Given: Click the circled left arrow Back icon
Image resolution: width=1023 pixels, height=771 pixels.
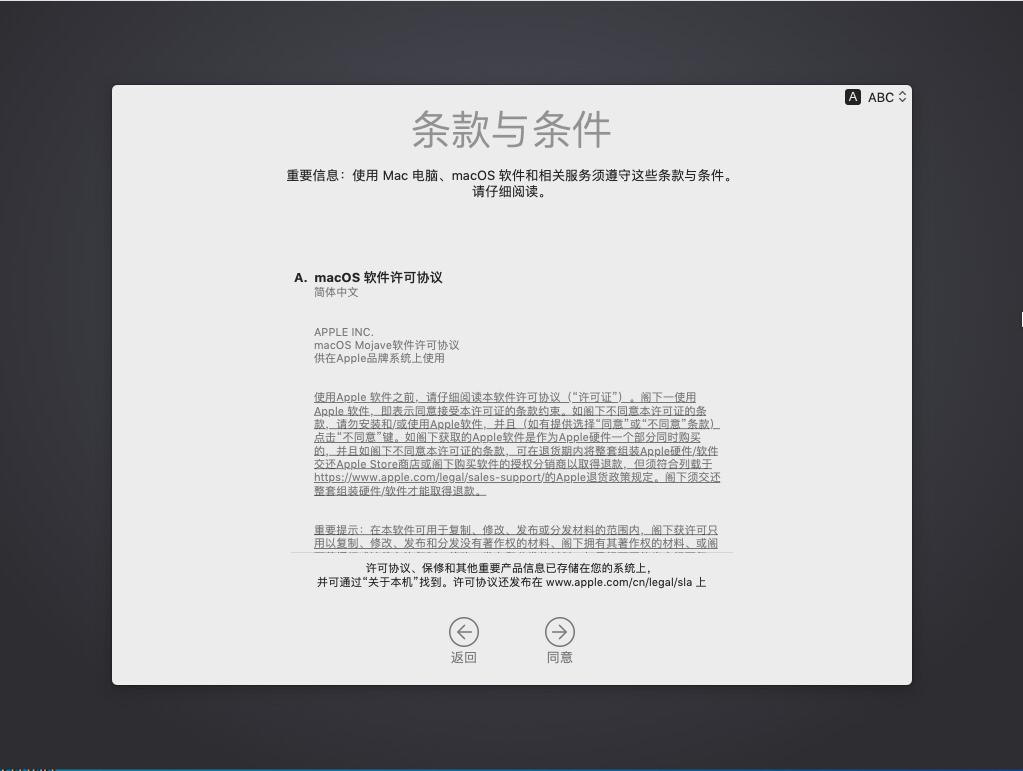Looking at the screenshot, I should click(x=463, y=632).
